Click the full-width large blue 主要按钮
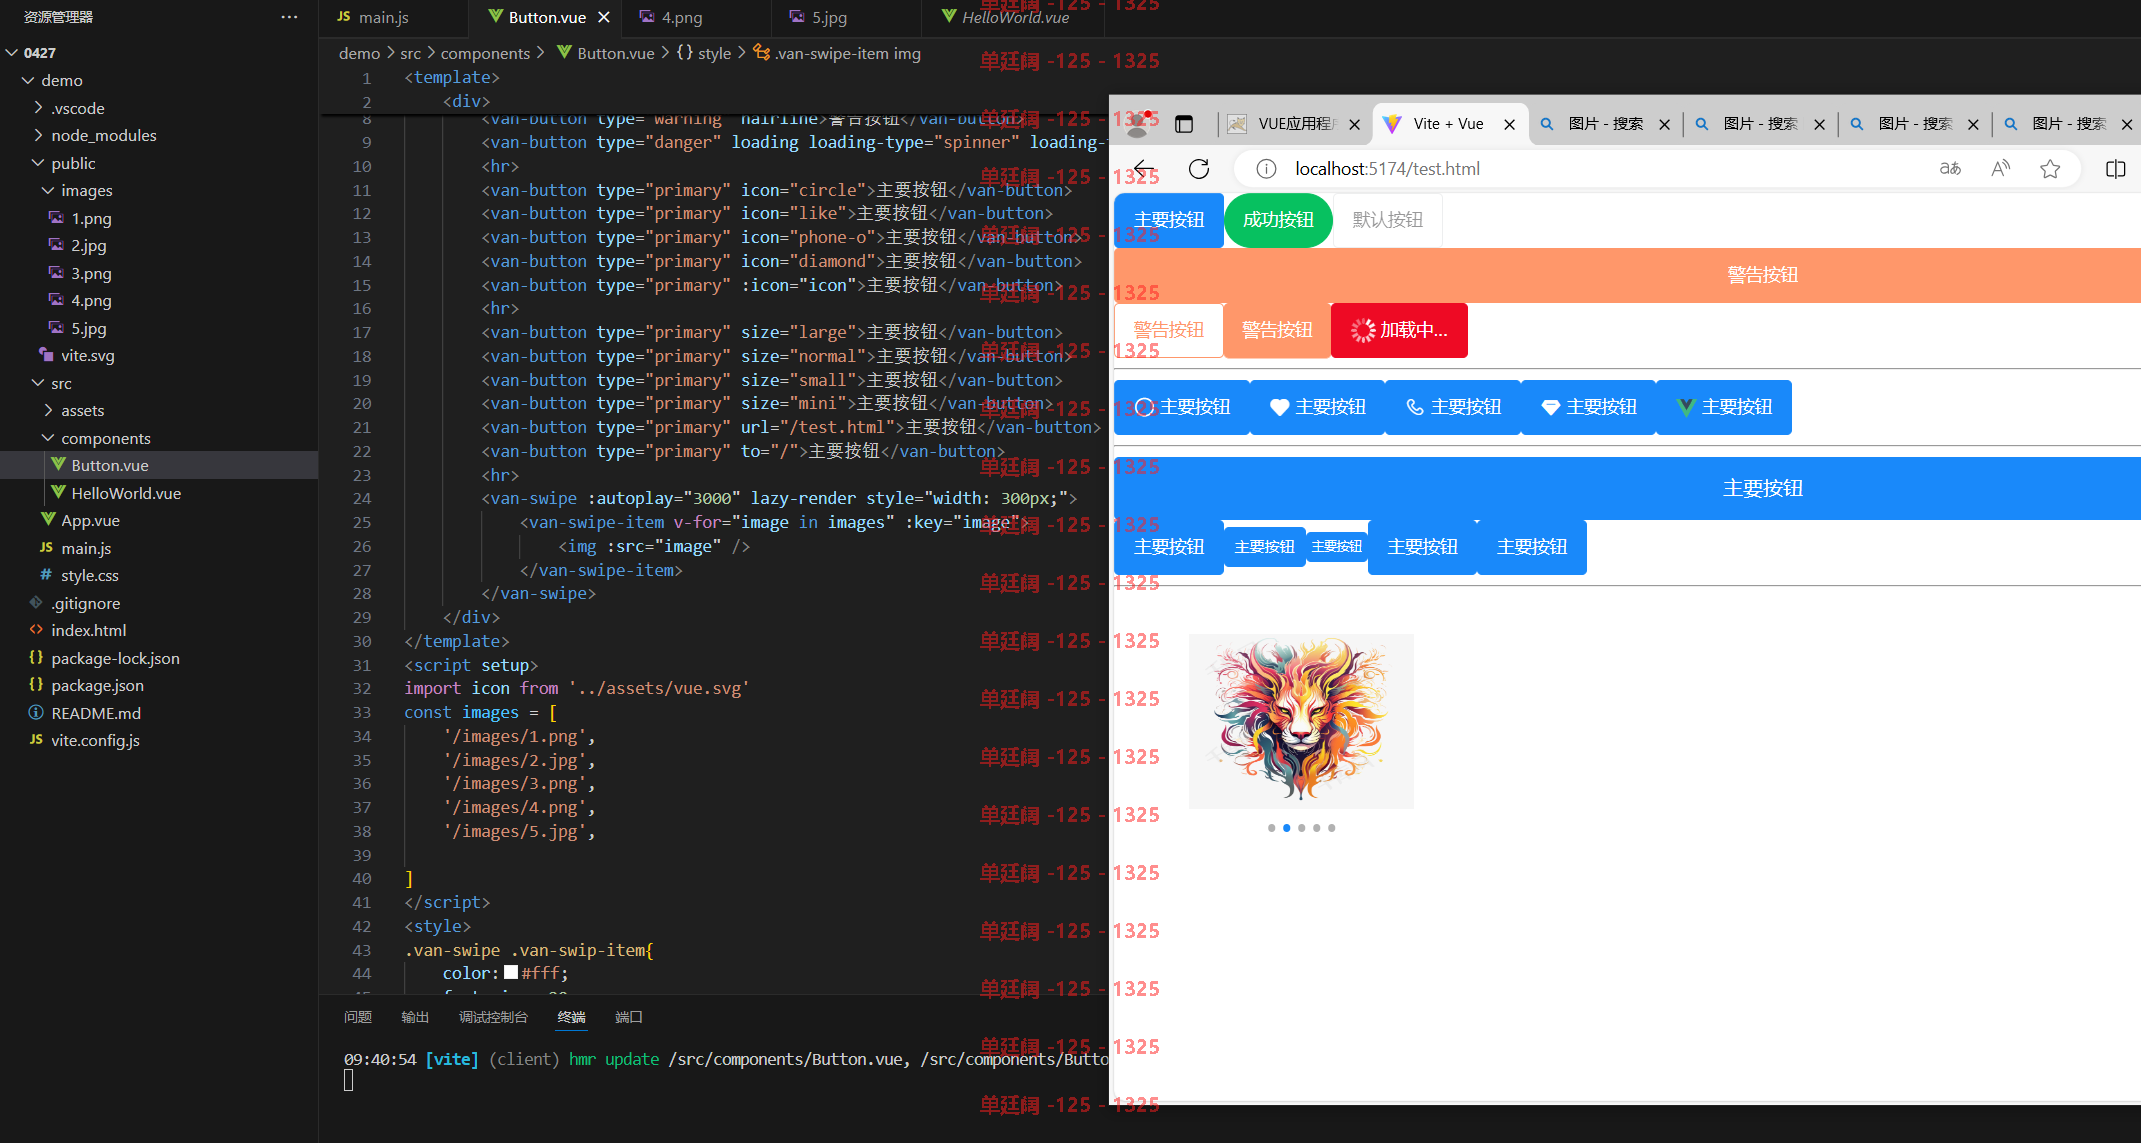 tap(1628, 488)
